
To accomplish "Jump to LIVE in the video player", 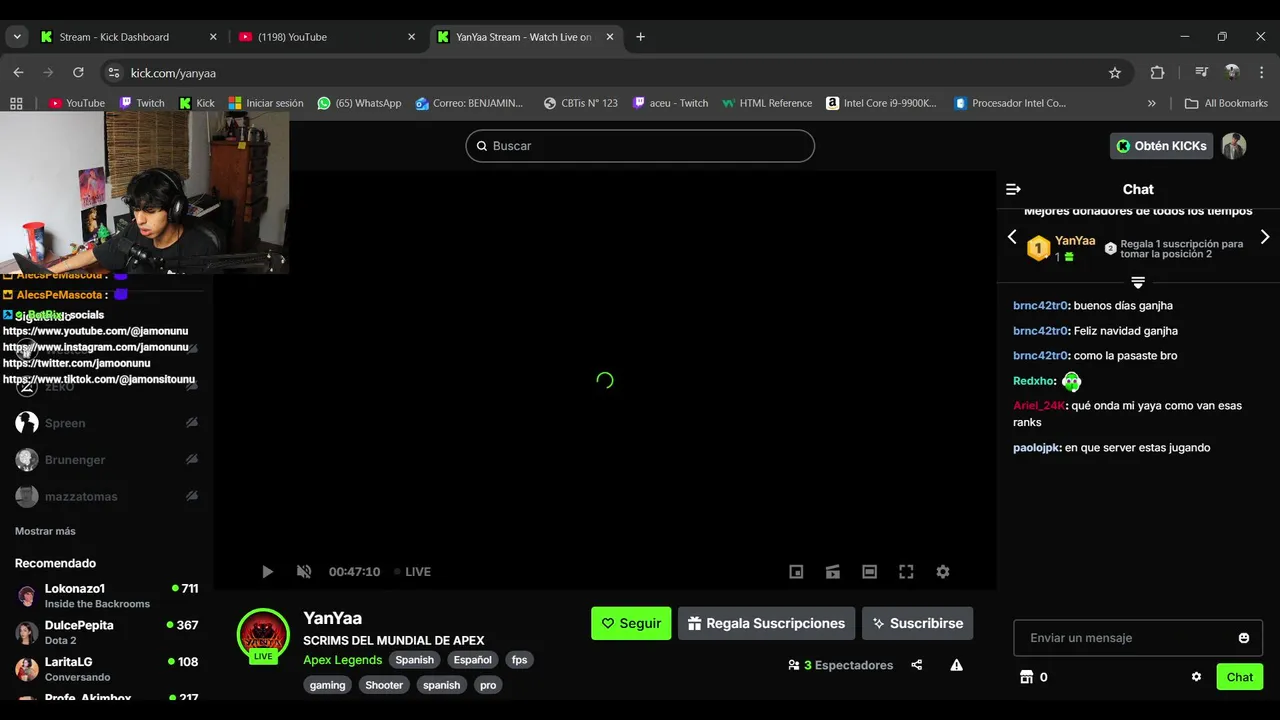I will tap(412, 572).
